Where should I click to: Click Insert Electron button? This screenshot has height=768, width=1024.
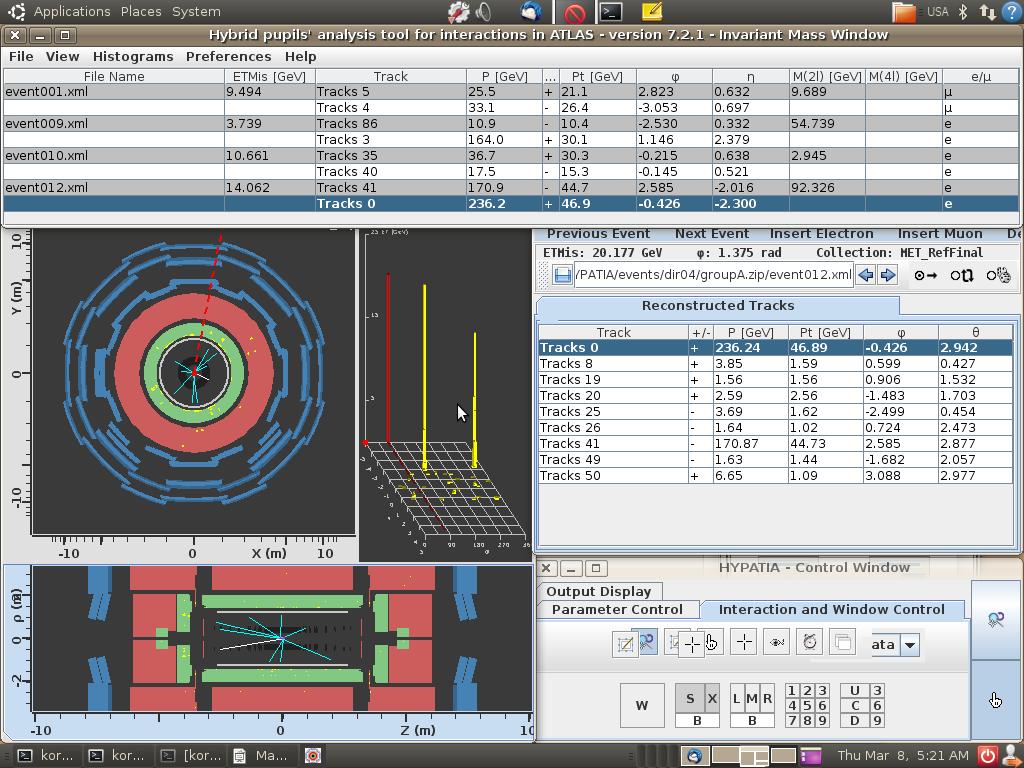click(x=822, y=234)
